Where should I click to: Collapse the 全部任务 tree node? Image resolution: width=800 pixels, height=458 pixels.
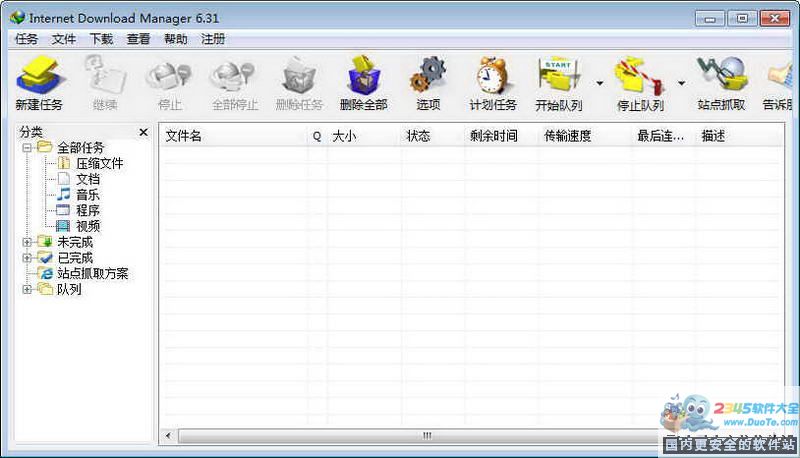[27, 148]
